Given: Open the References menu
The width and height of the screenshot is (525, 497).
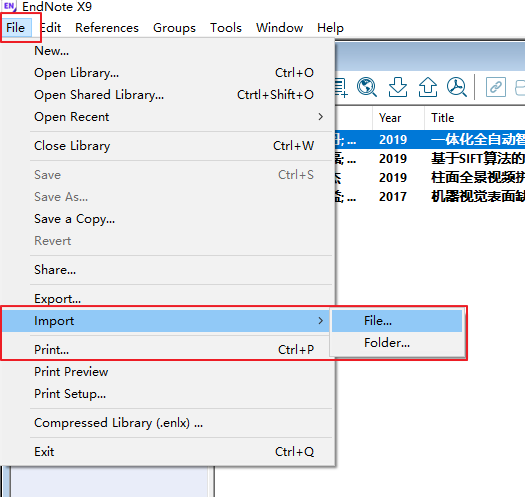Looking at the screenshot, I should tap(107, 27).
